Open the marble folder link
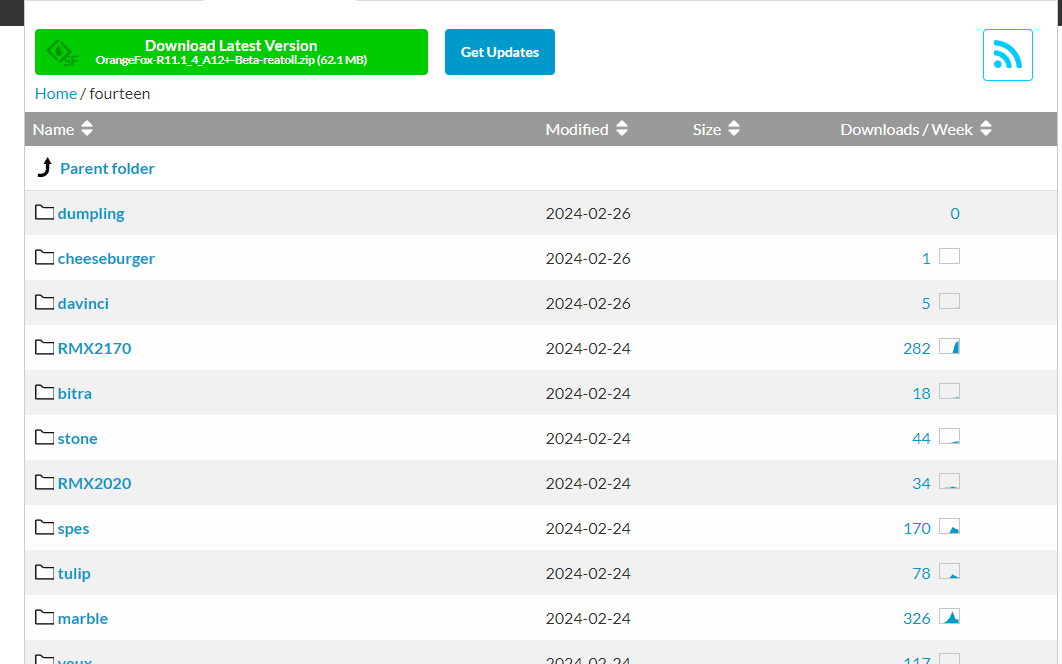Viewport: 1062px width, 664px height. coord(83,619)
